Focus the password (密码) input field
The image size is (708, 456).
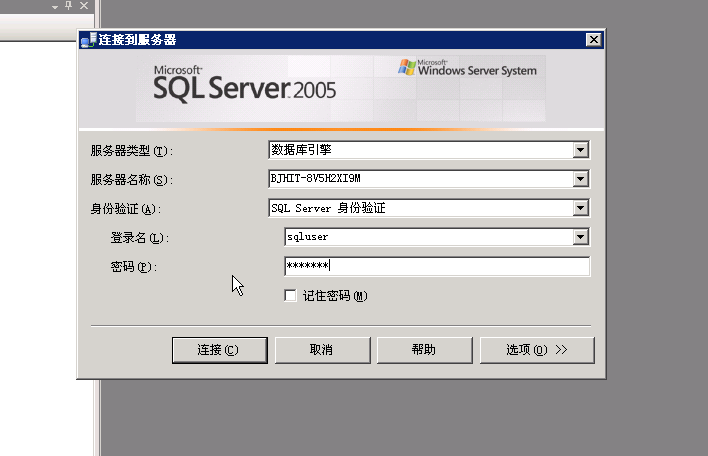tap(437, 266)
